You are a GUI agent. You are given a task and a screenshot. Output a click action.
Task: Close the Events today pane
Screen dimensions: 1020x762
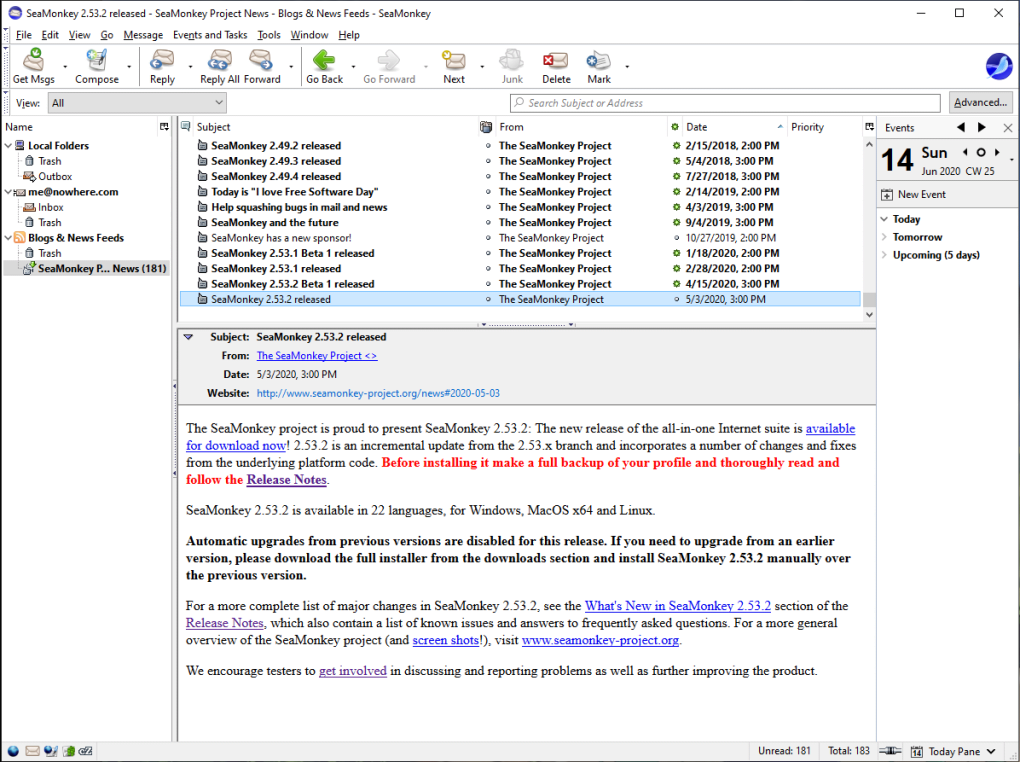[1008, 128]
